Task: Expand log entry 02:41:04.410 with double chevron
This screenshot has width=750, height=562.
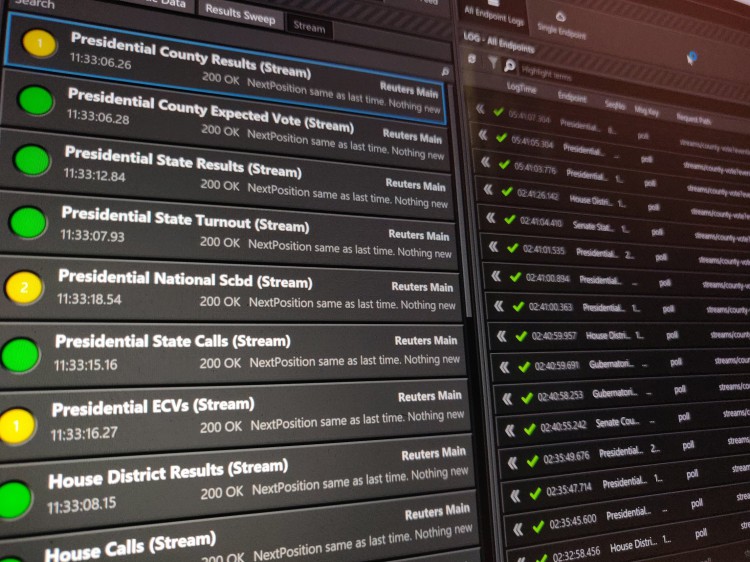Action: [491, 218]
